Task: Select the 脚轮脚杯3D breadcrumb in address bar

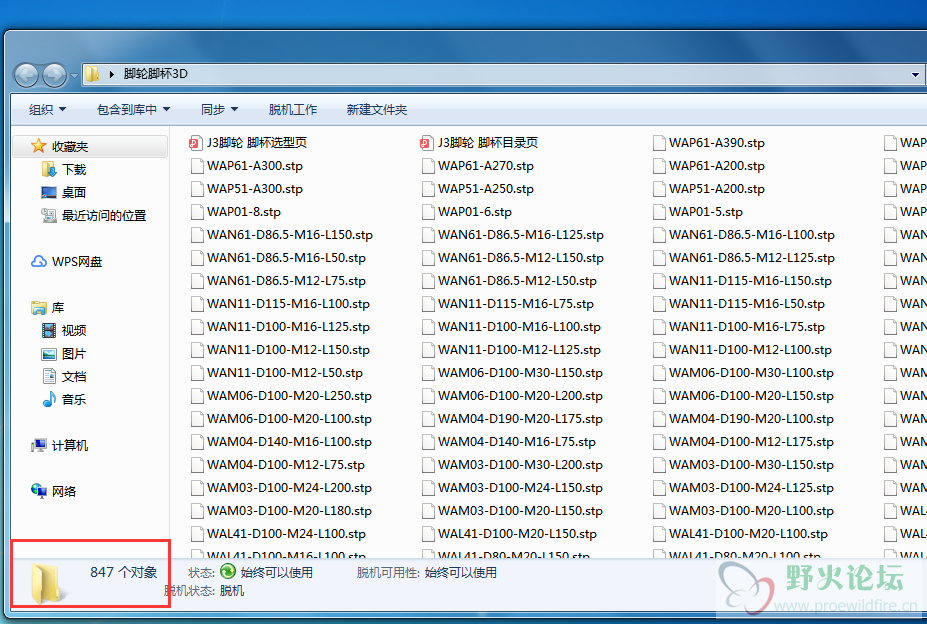Action: pyautogui.click(x=155, y=74)
